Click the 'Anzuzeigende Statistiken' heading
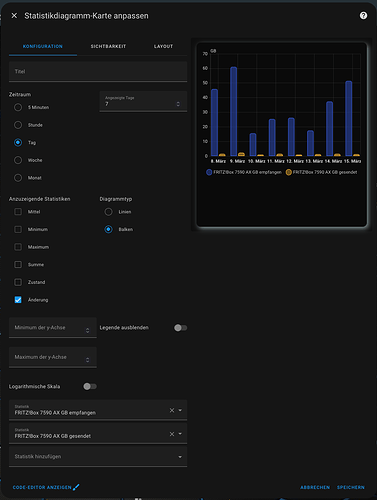Viewport: 377px width, 500px height. pos(39,199)
